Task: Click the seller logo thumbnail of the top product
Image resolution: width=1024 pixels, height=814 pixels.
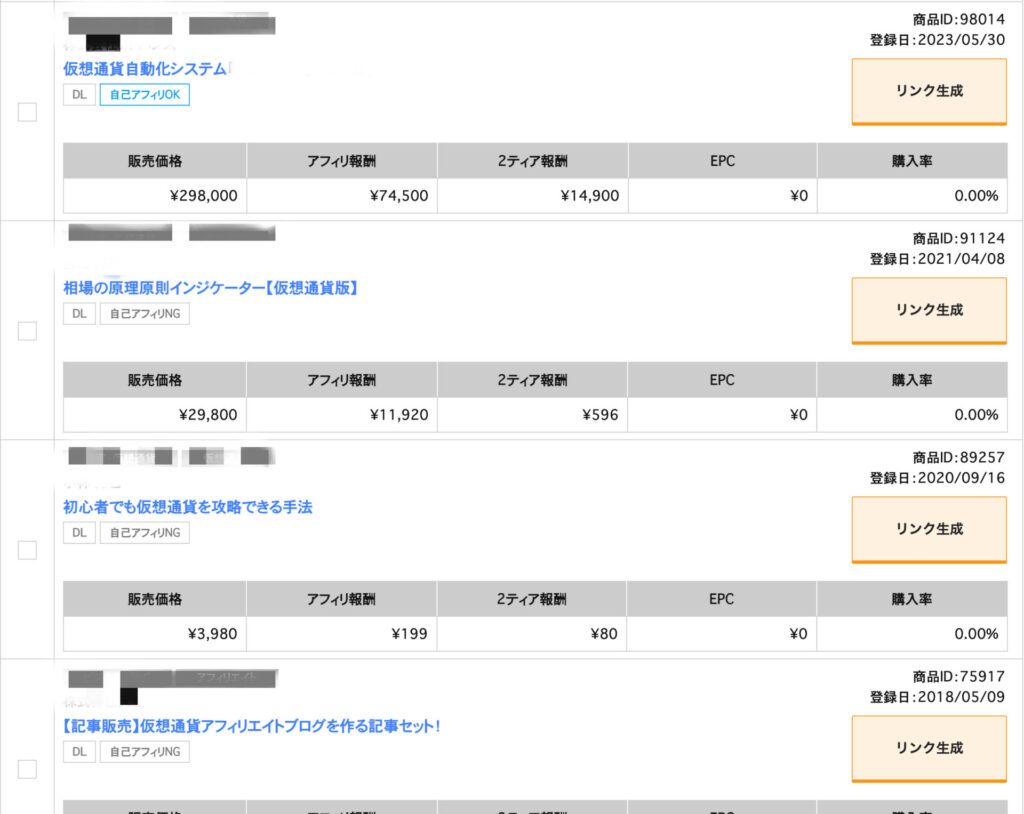Action: tap(119, 22)
